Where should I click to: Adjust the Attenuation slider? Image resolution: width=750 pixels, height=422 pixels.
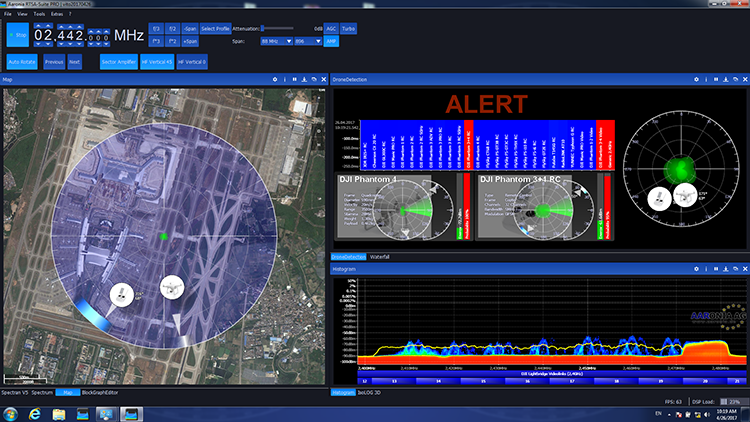click(277, 28)
